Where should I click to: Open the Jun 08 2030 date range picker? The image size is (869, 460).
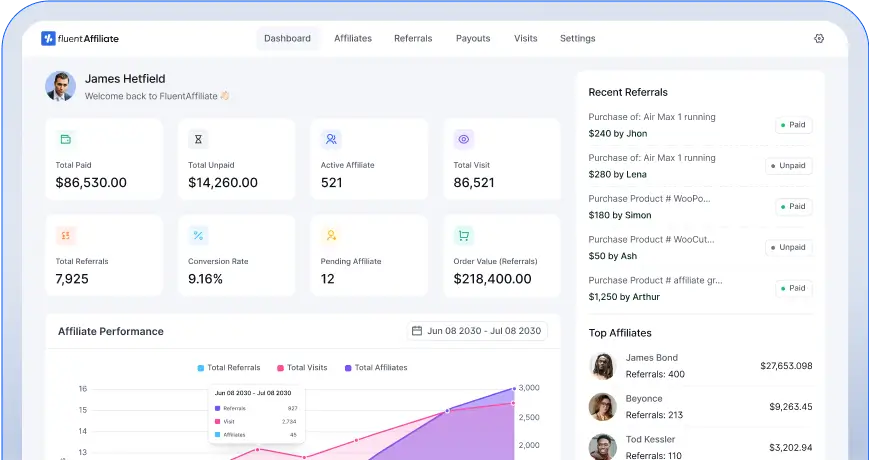(477, 331)
